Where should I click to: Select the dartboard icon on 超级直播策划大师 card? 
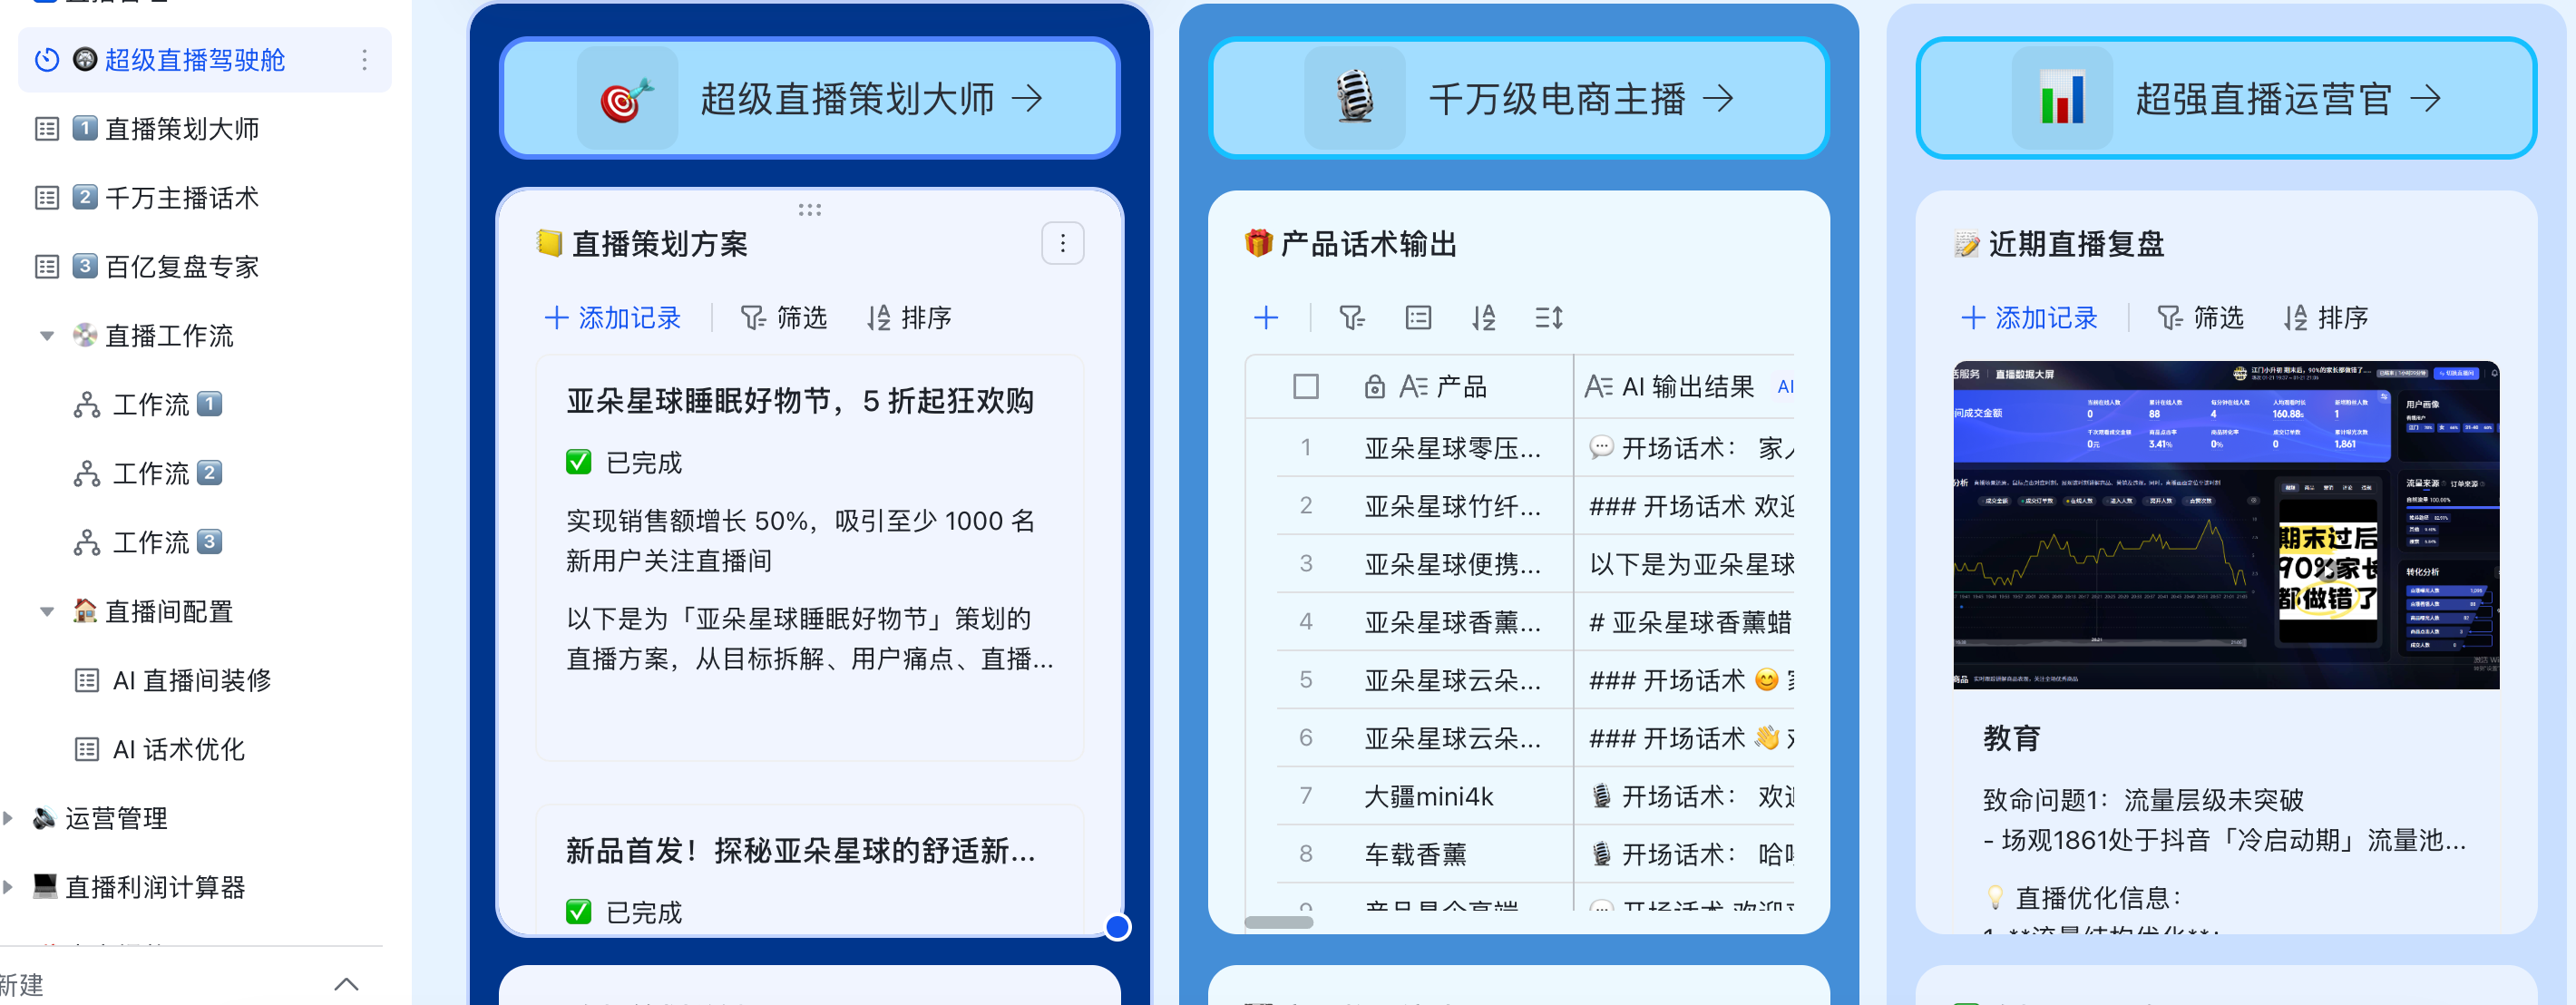627,98
